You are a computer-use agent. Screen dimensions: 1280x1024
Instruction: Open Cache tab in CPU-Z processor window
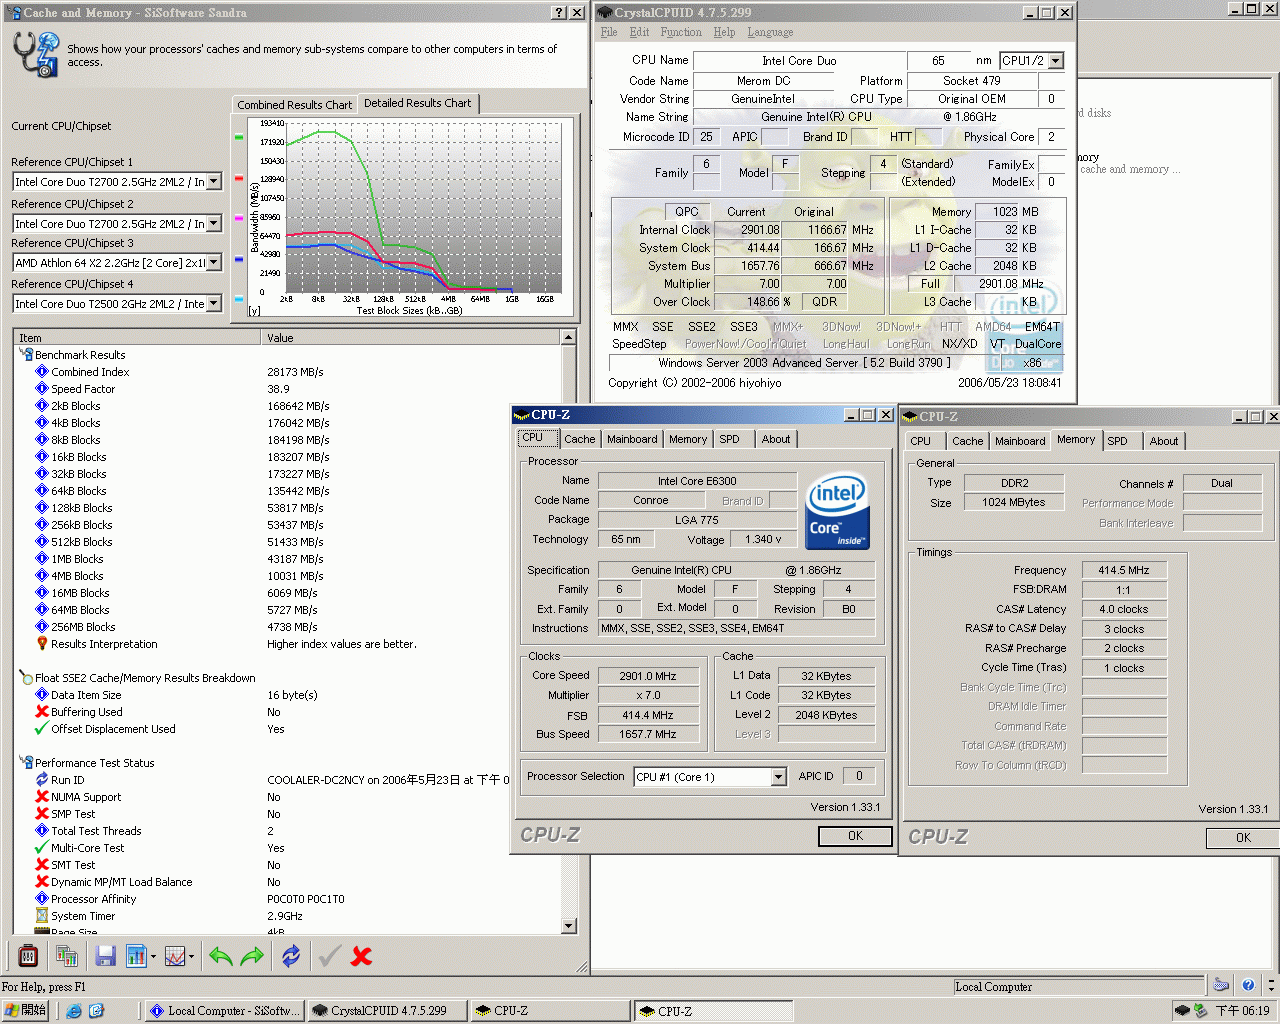(579, 439)
